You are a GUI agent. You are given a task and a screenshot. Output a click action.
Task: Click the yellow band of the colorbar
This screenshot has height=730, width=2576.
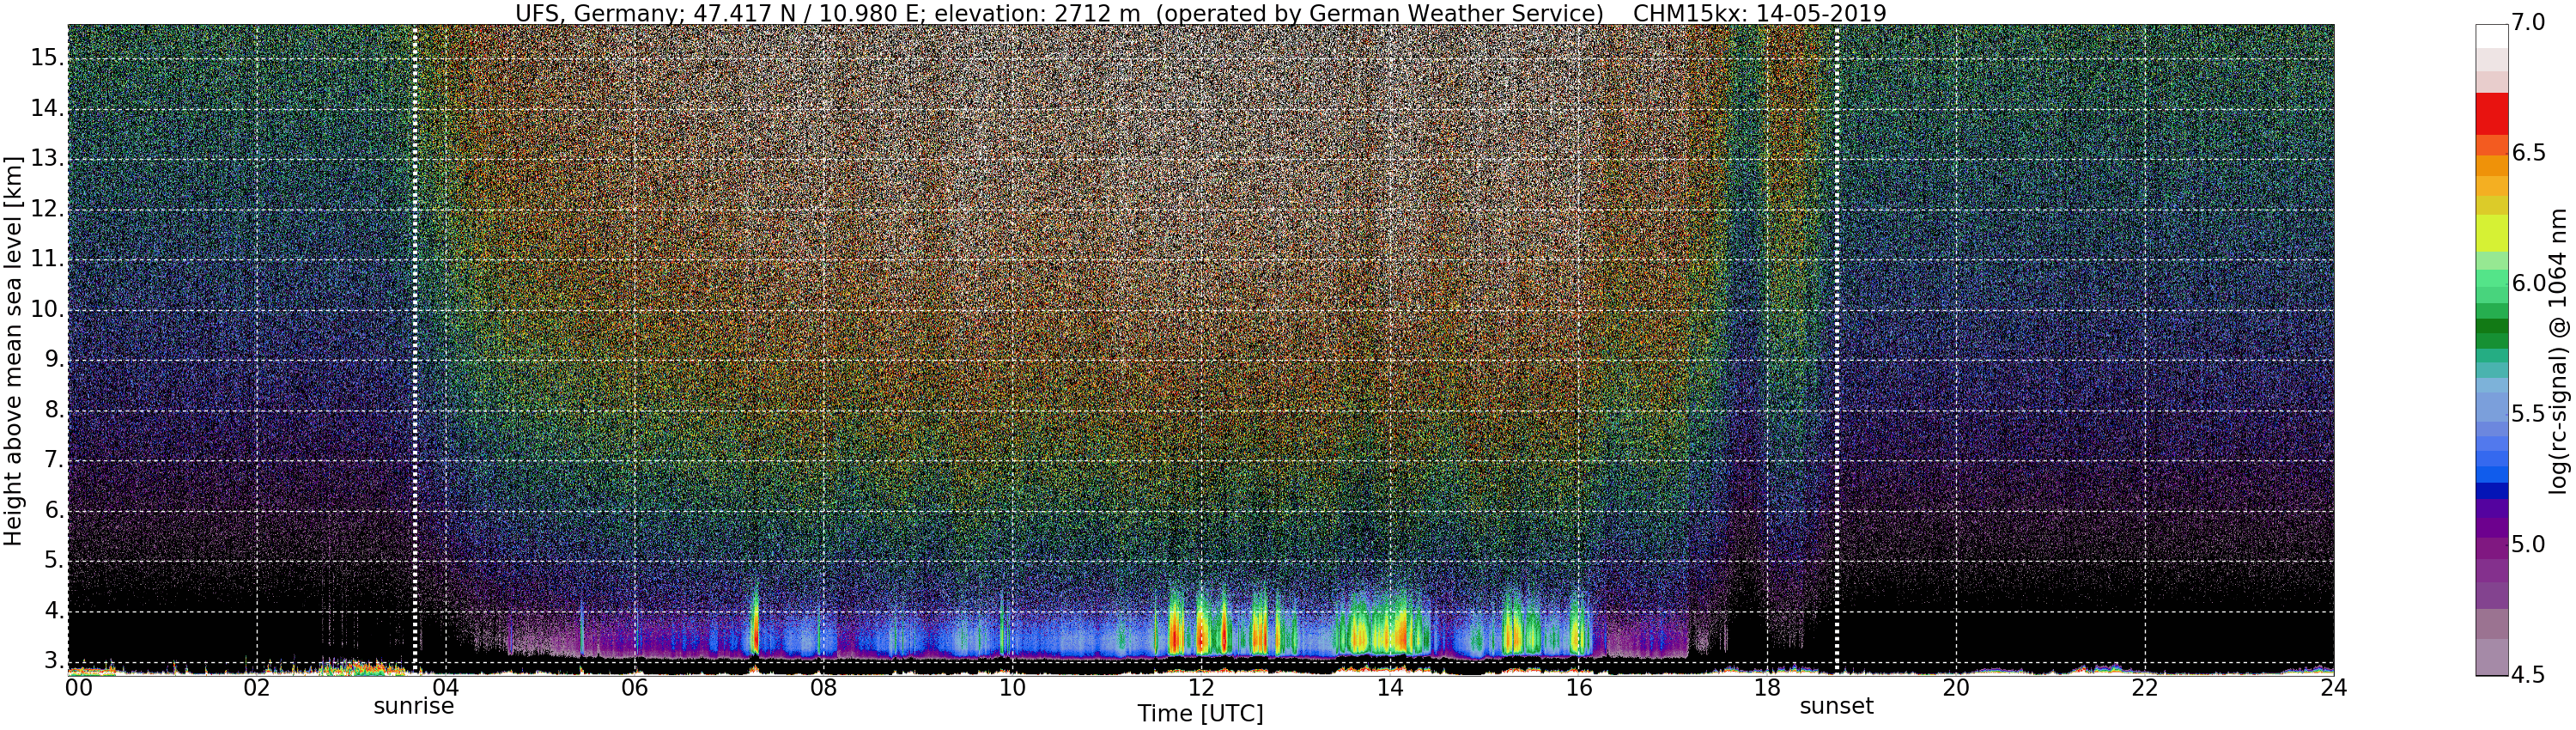coord(2492,232)
